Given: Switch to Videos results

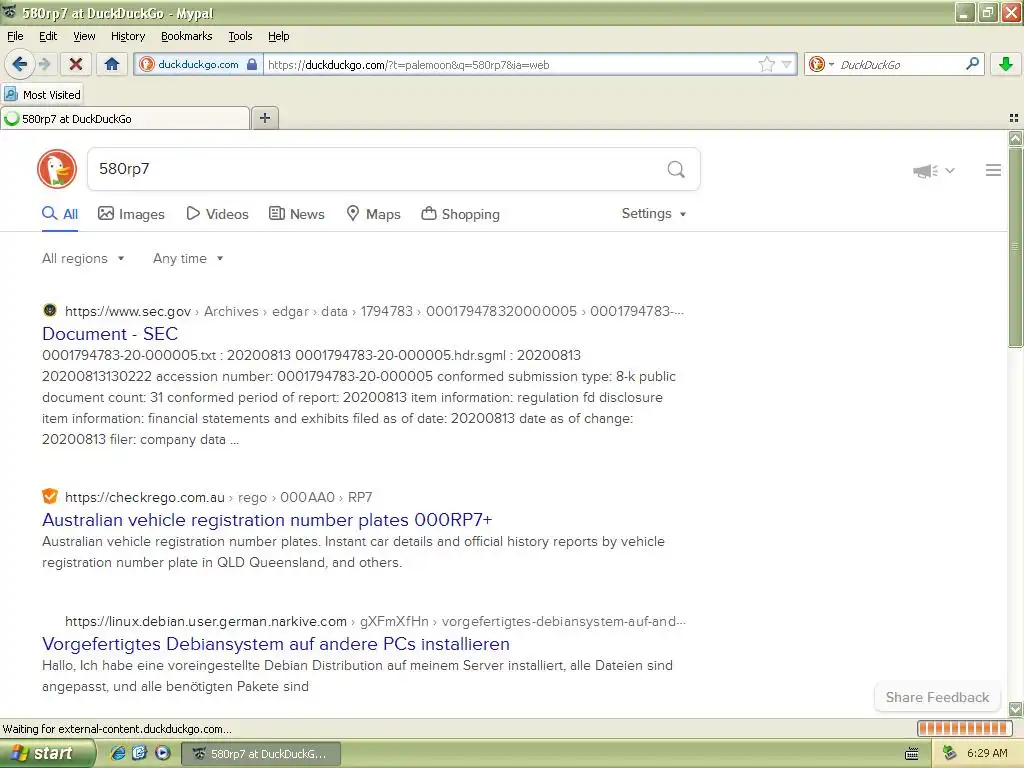Looking at the screenshot, I should tap(217, 214).
